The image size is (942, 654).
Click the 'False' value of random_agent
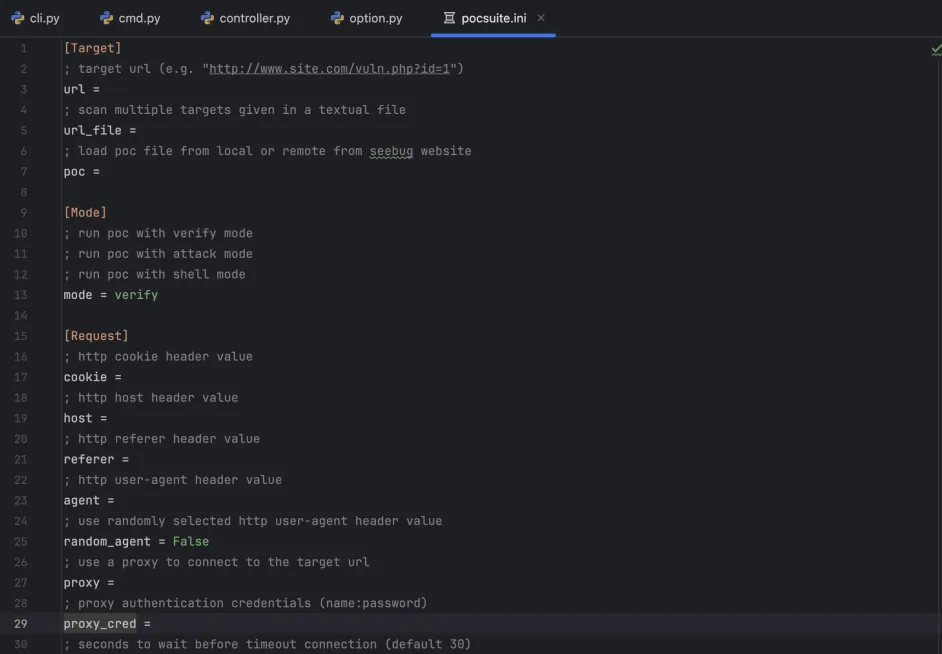[190, 541]
